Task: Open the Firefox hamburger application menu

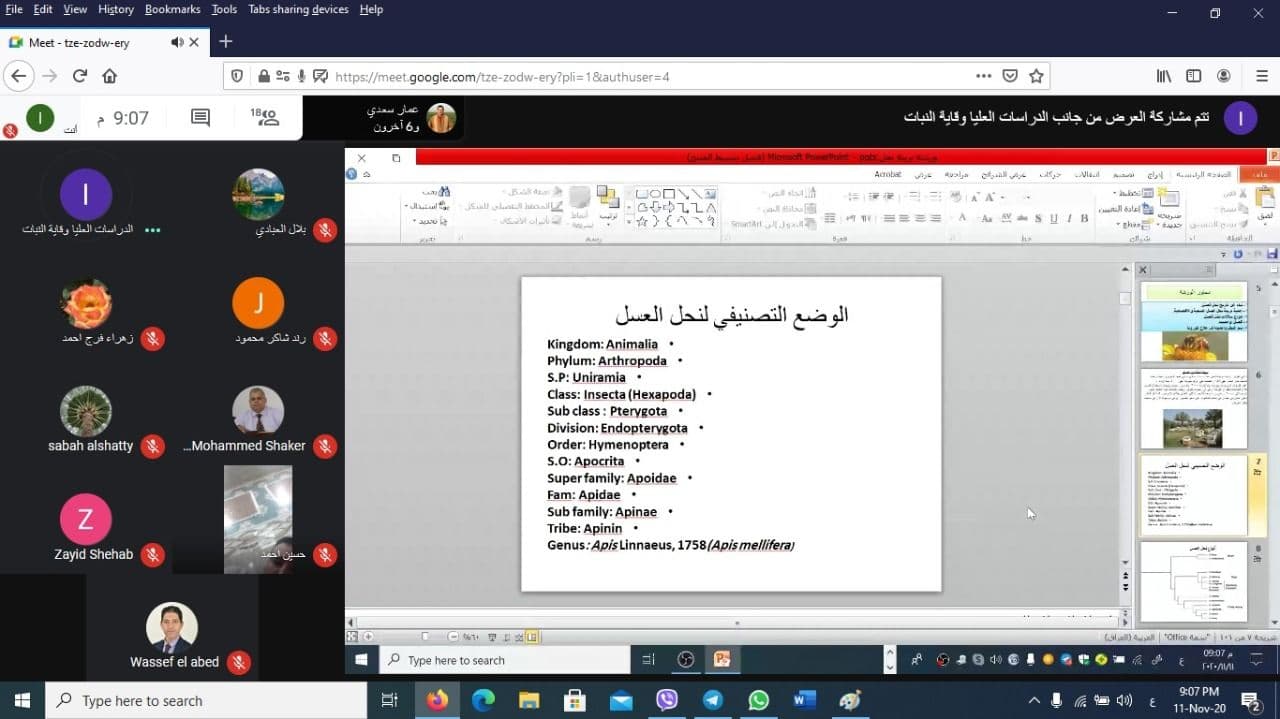Action: click(1261, 76)
